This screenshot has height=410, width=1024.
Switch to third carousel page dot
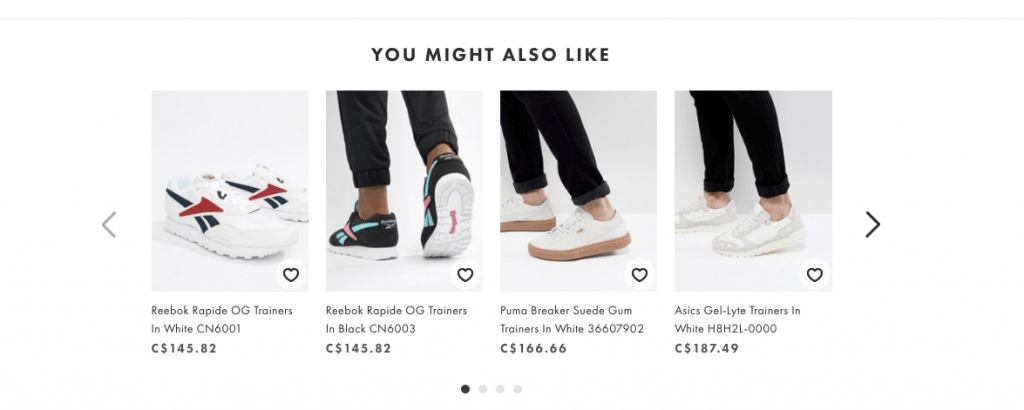(500, 389)
